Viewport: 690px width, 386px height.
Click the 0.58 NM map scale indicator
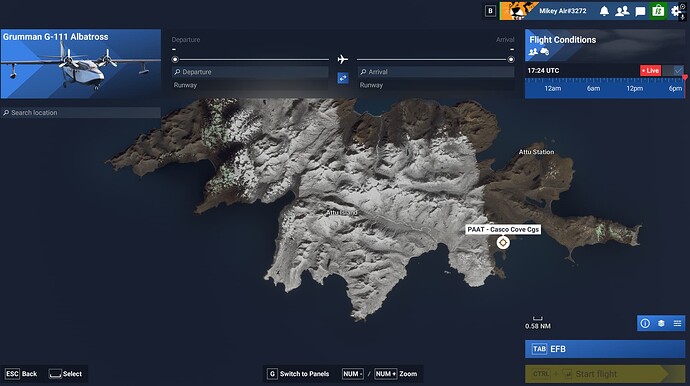pos(538,323)
